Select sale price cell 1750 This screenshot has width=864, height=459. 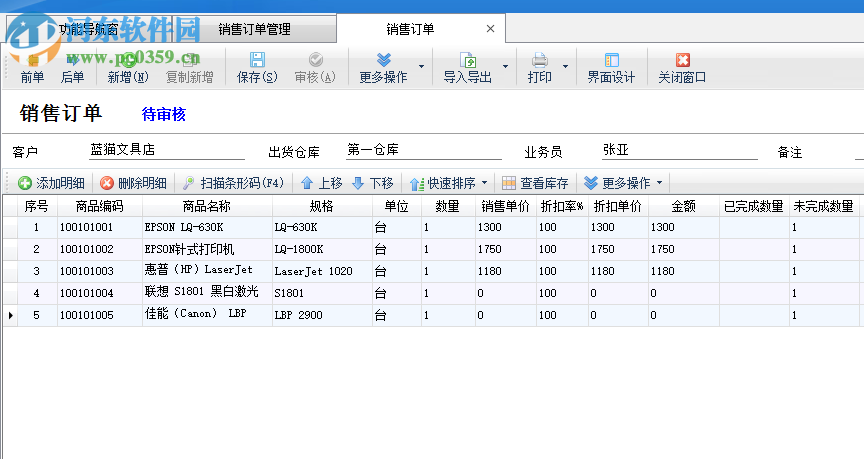tap(505, 249)
